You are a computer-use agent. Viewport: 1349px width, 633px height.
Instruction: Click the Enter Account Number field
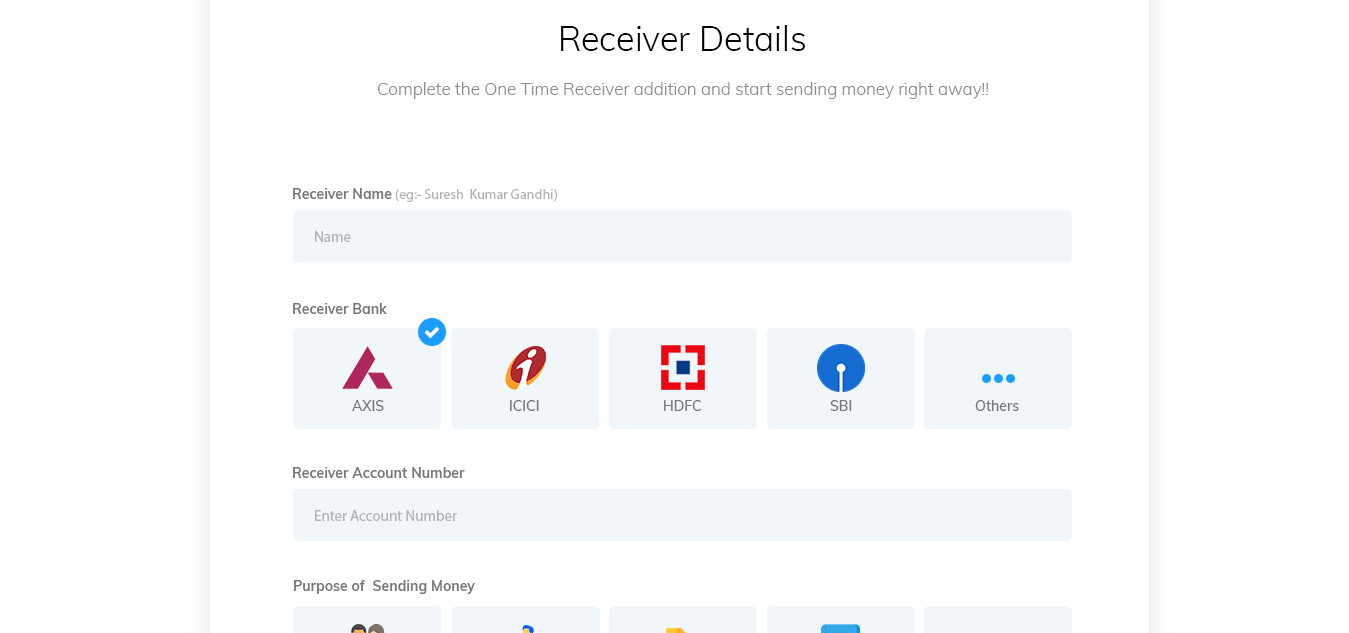[x=682, y=515]
